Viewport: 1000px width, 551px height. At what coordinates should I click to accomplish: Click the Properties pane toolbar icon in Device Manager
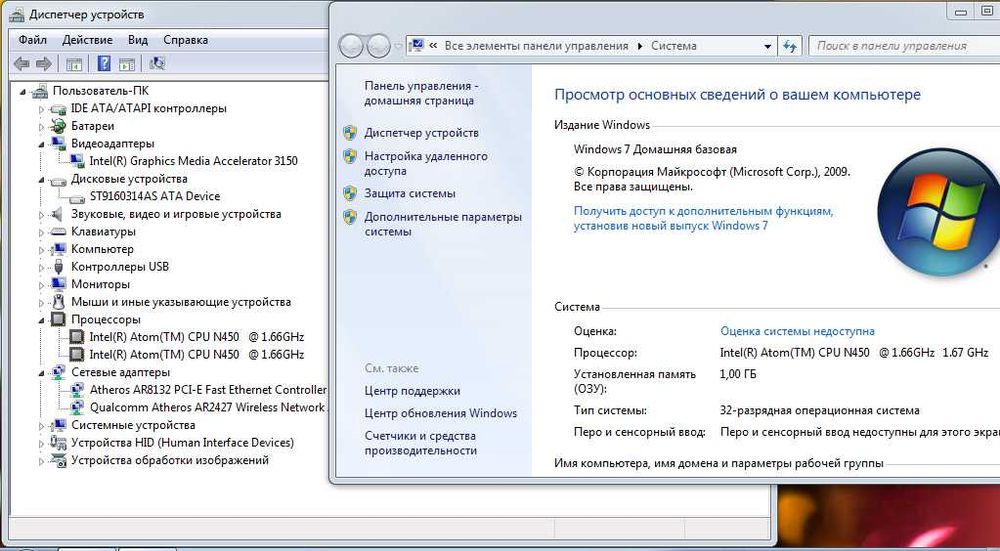pyautogui.click(x=126, y=63)
